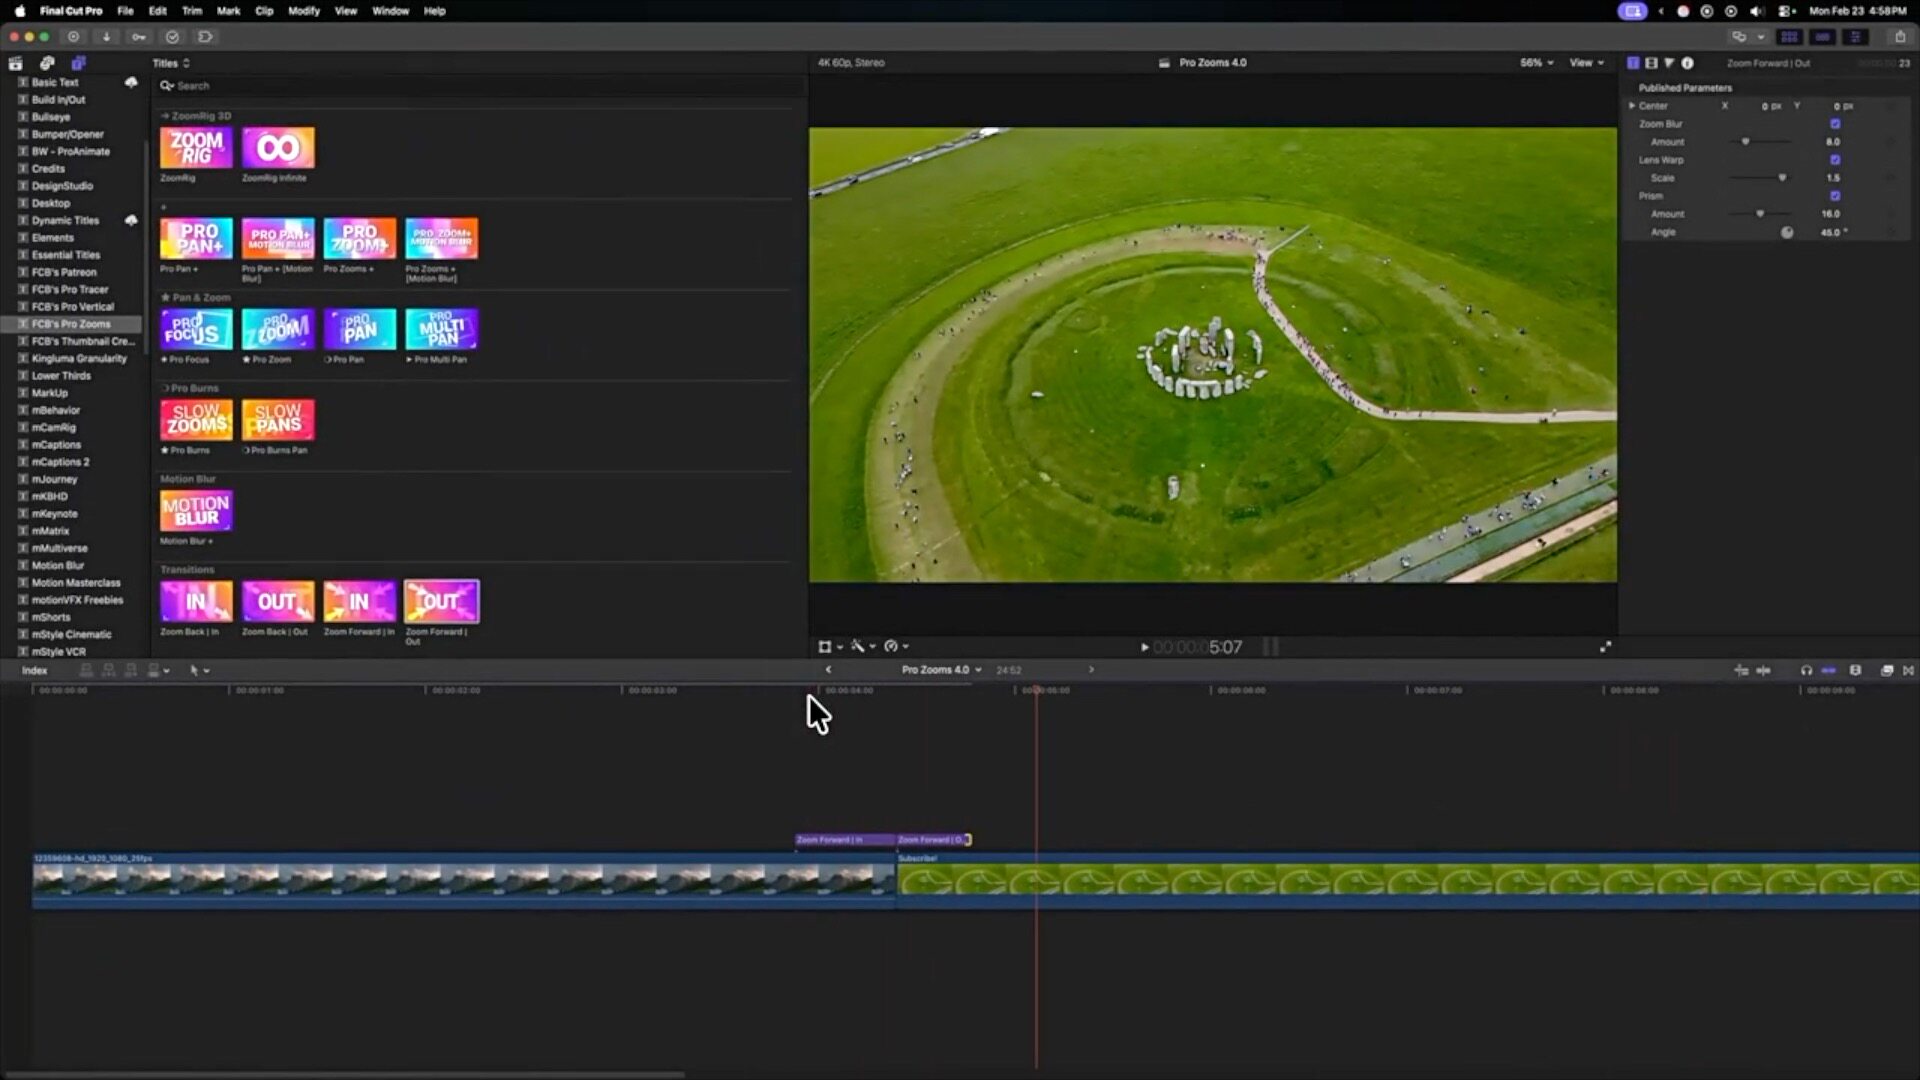Go back in timeline history
This screenshot has height=1080, width=1920.
pos(828,670)
